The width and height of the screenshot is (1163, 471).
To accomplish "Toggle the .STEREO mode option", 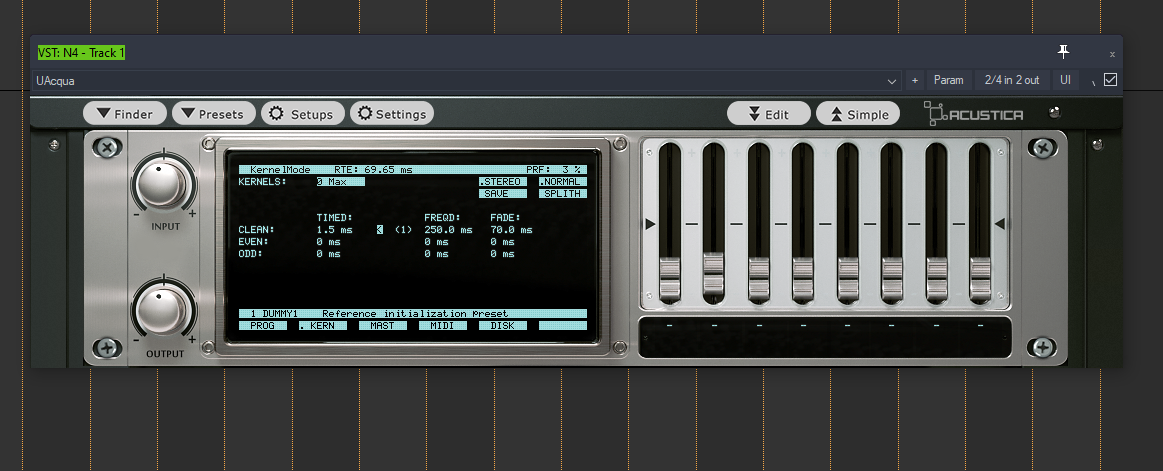I will point(503,181).
